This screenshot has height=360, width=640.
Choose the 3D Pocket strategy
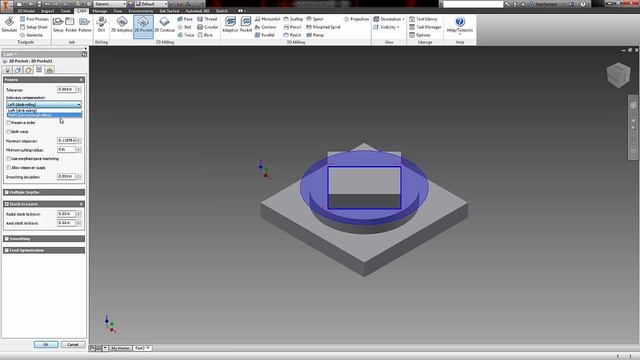point(246,25)
